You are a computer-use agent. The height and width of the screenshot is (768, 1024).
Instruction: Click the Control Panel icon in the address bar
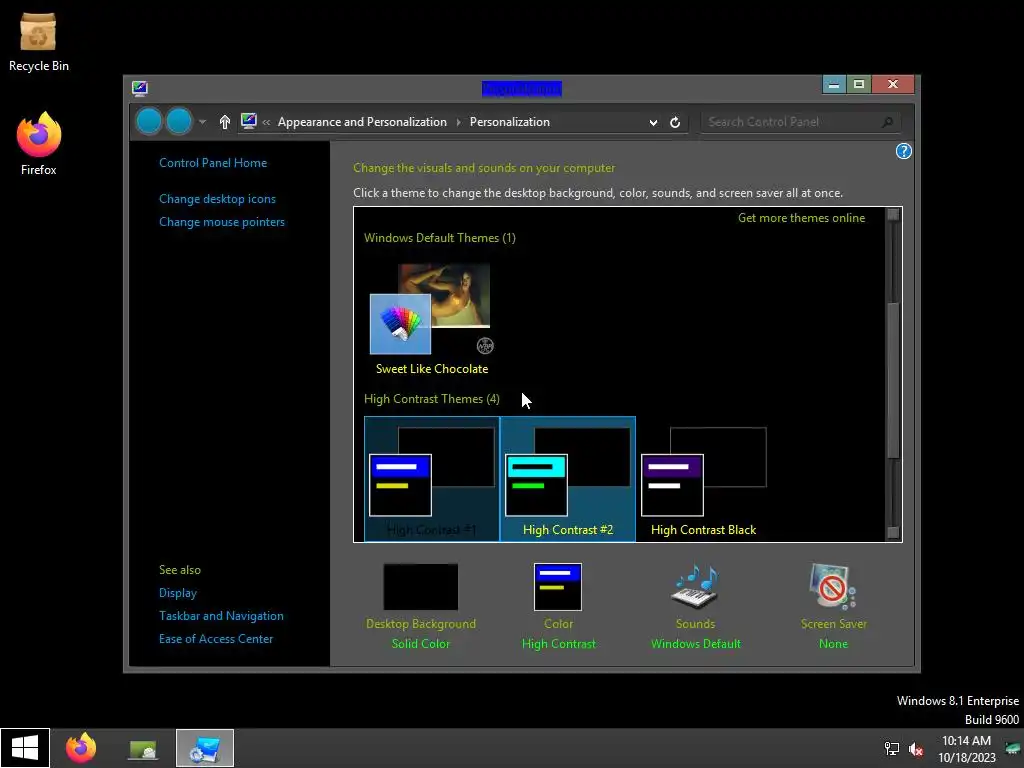pos(249,121)
